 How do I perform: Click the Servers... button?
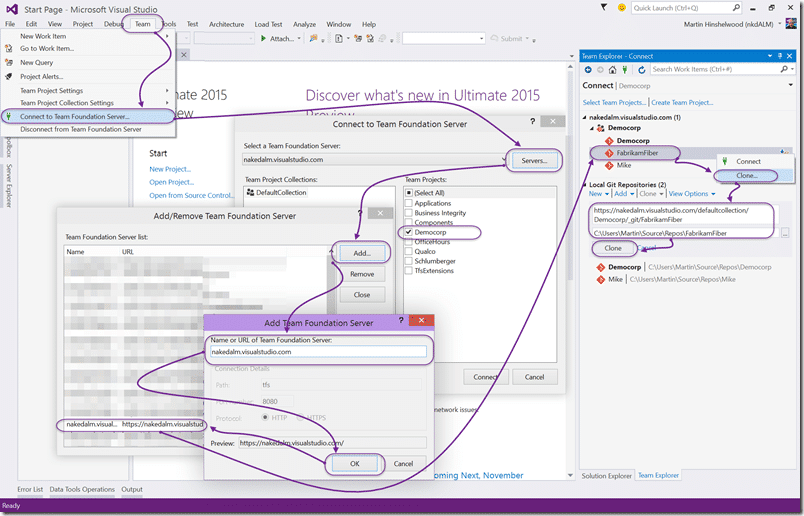point(534,161)
